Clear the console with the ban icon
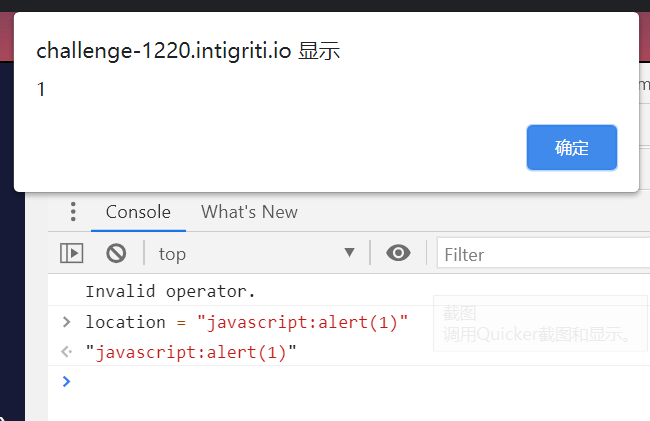650x421 pixels. [x=116, y=254]
